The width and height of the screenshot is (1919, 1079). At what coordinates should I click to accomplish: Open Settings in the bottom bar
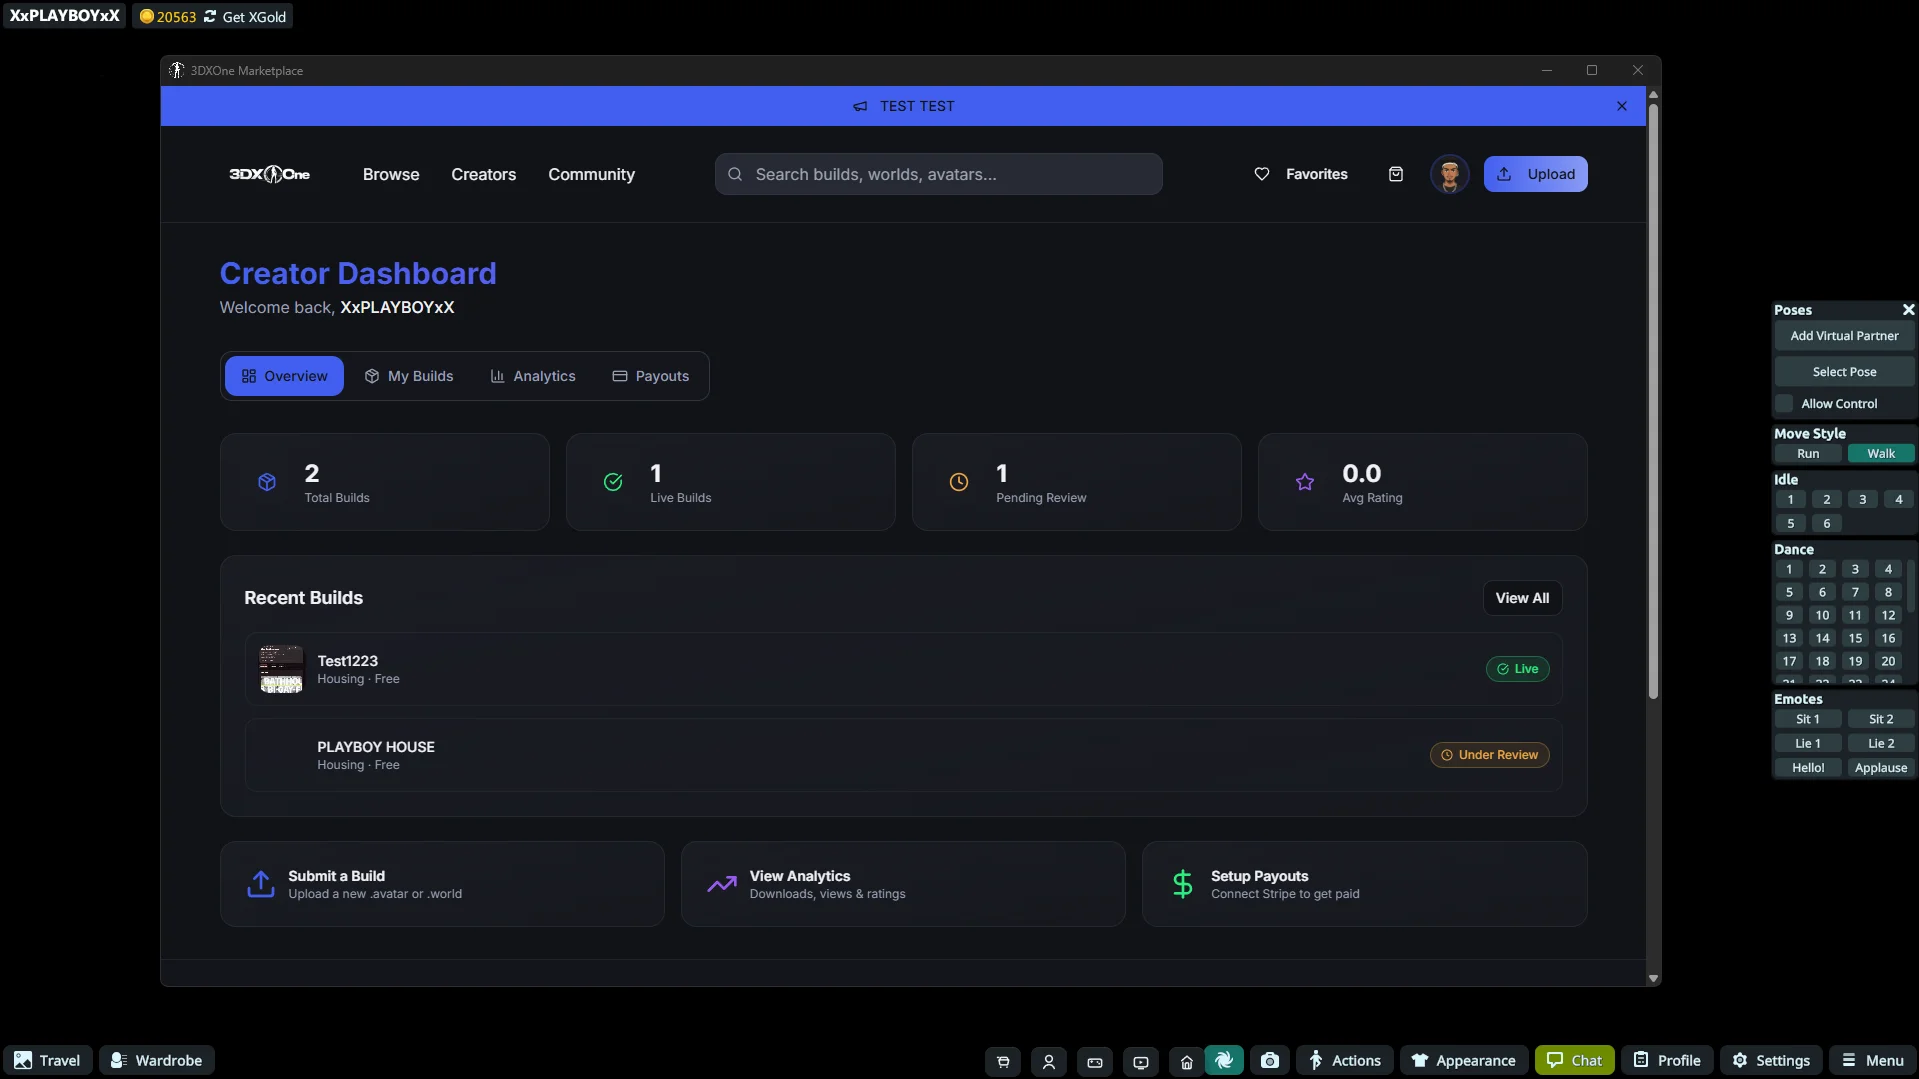tap(1771, 1060)
